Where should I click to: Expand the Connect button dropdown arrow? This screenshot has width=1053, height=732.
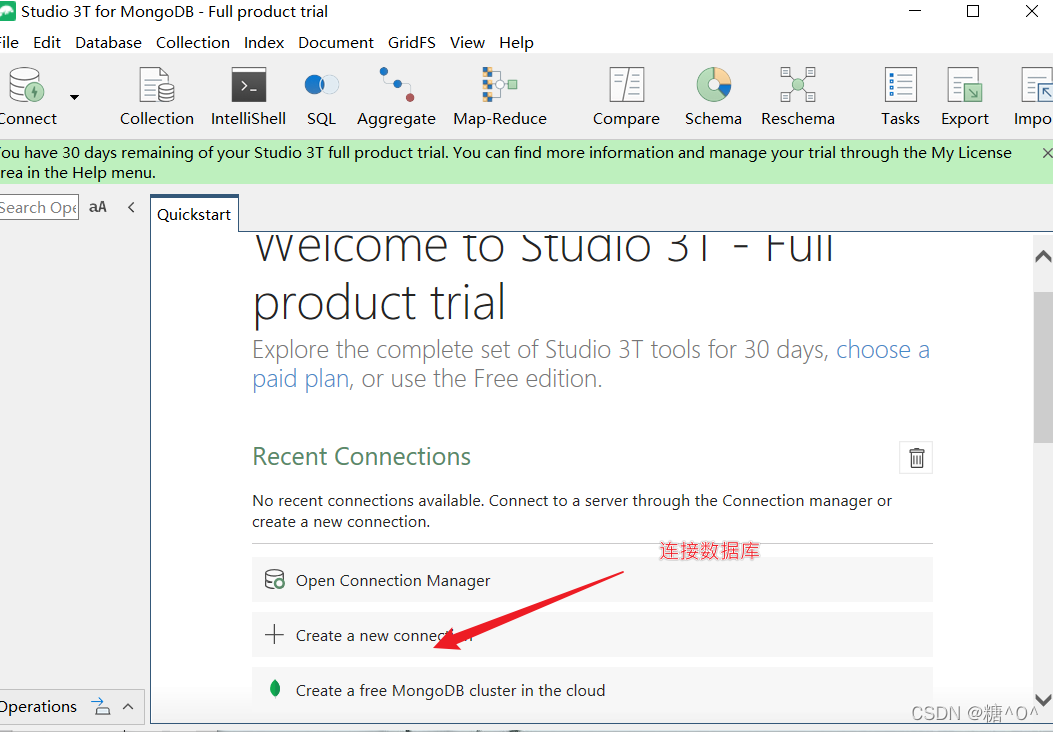[x=74, y=97]
